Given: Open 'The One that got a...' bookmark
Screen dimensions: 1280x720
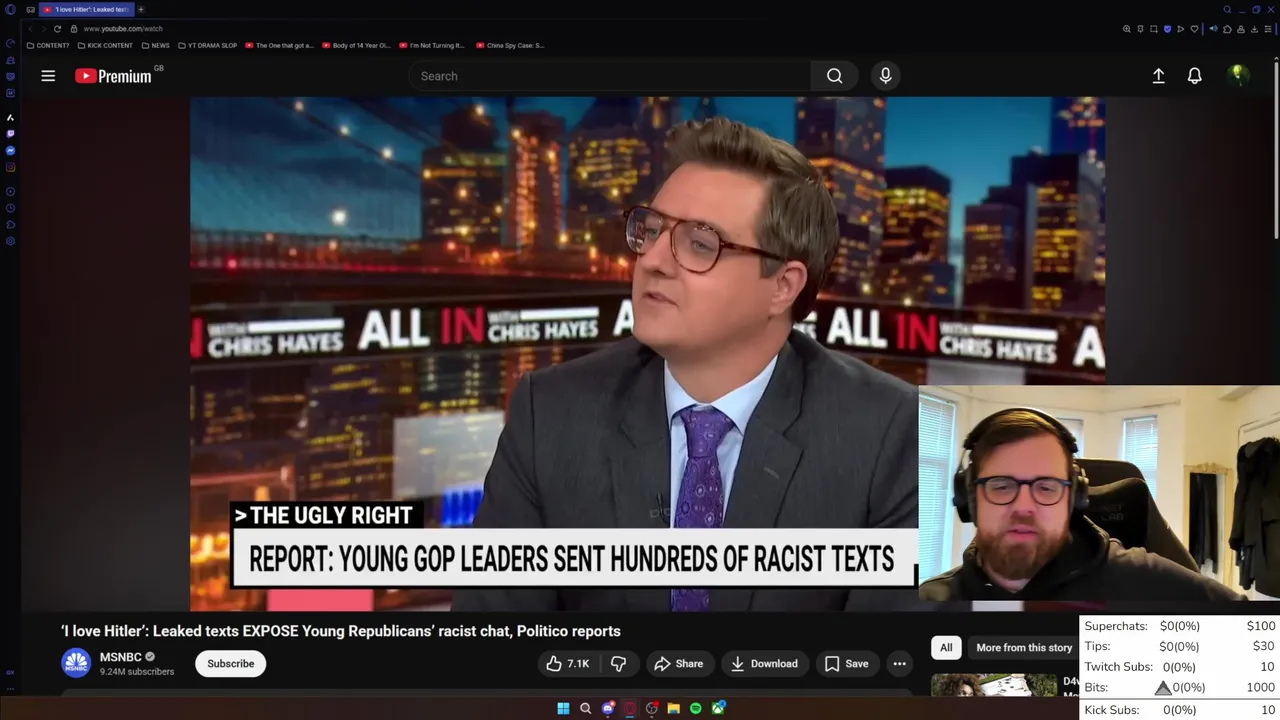Looking at the screenshot, I should pyautogui.click(x=280, y=45).
